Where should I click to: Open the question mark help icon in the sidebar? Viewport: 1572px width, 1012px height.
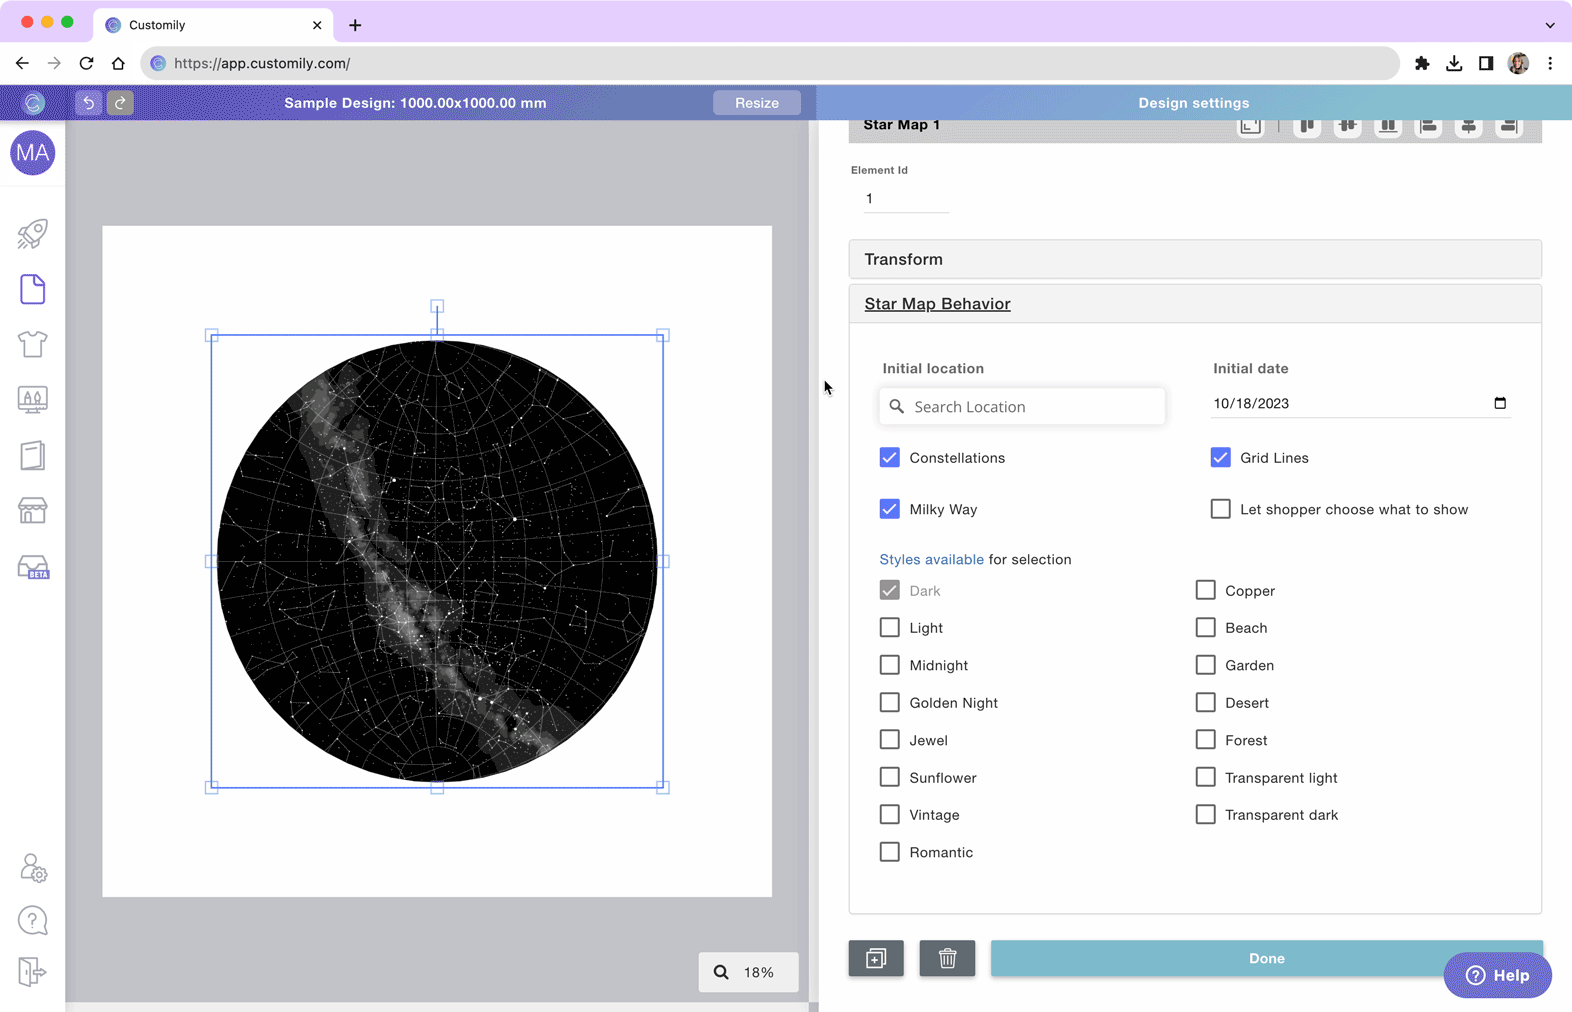[x=32, y=920]
